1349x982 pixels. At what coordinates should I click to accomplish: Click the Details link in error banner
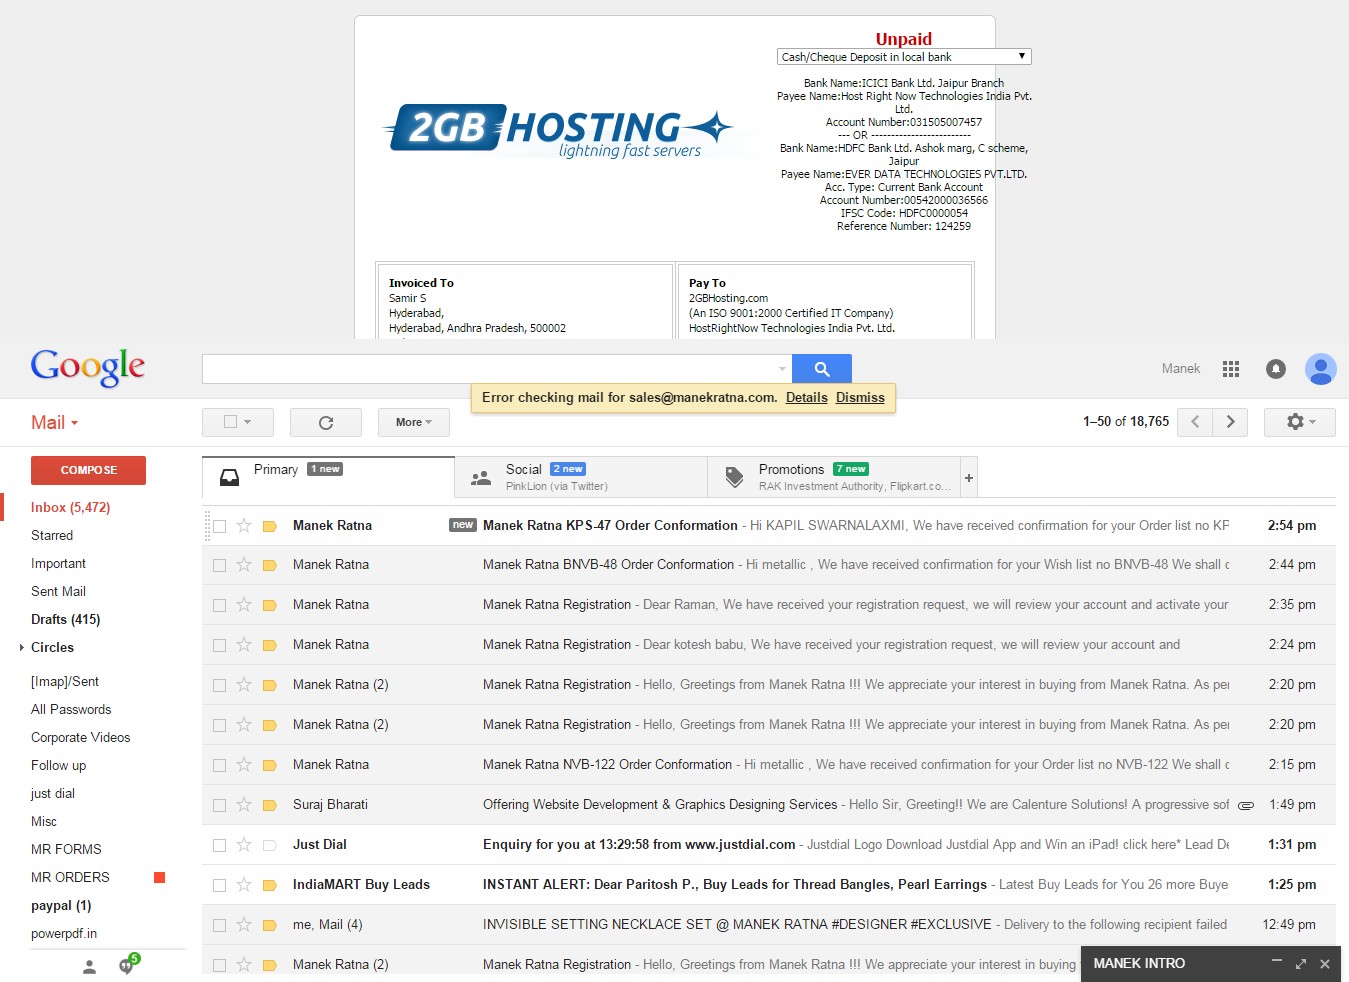click(806, 398)
